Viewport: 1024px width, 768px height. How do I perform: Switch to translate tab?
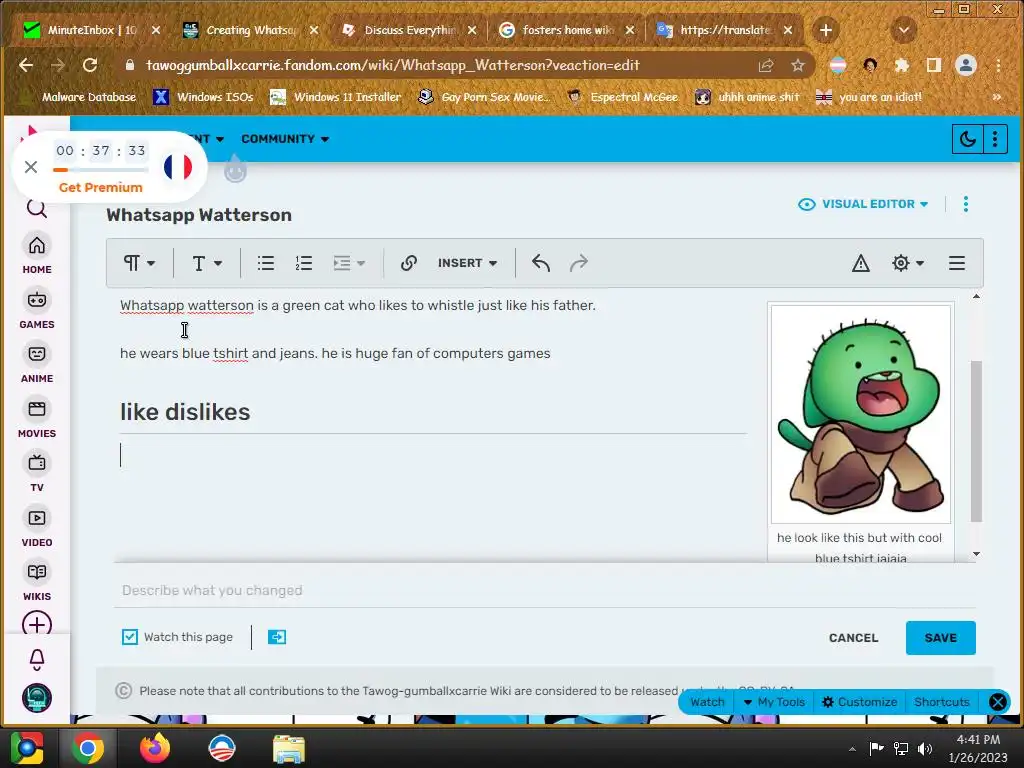point(725,30)
